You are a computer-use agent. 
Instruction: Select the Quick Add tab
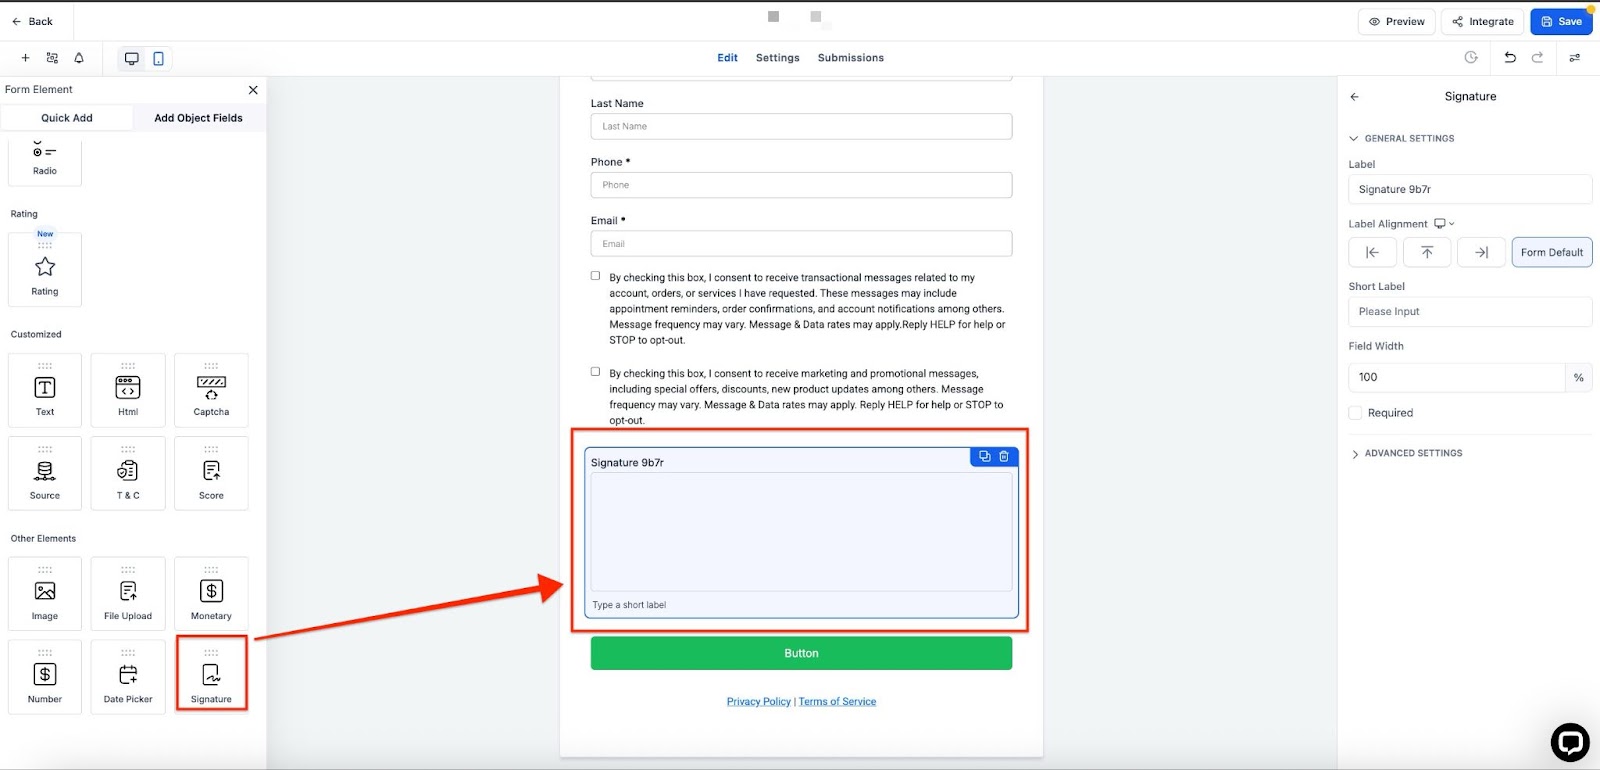point(67,118)
